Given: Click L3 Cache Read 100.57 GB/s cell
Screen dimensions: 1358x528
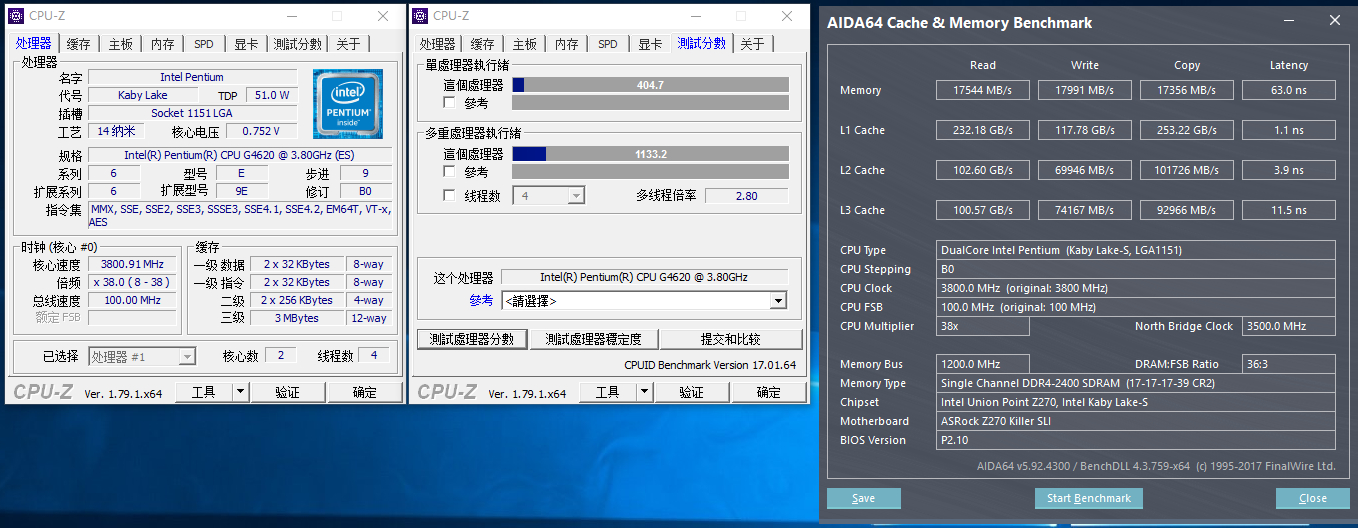Looking at the screenshot, I should pos(983,210).
